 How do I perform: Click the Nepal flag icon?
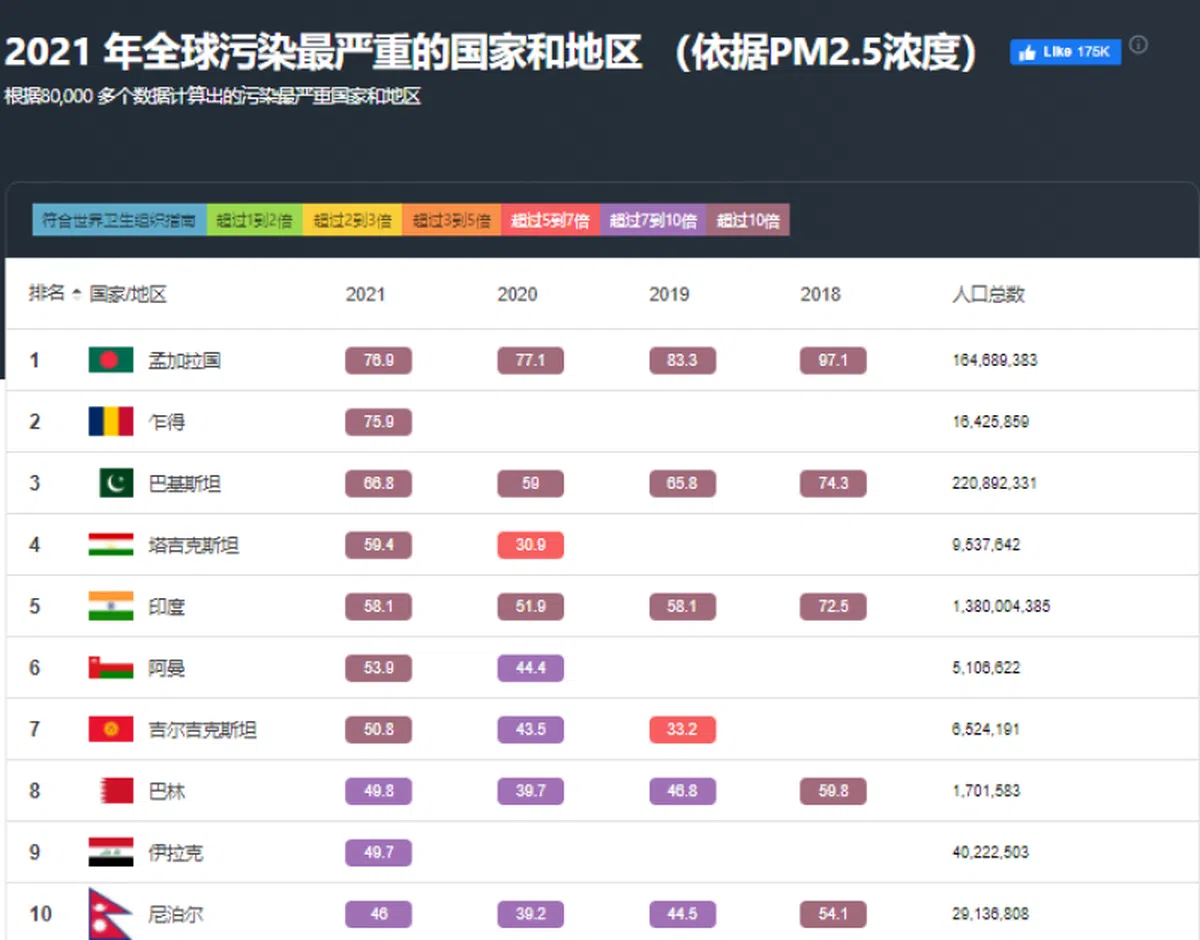[x=108, y=913]
